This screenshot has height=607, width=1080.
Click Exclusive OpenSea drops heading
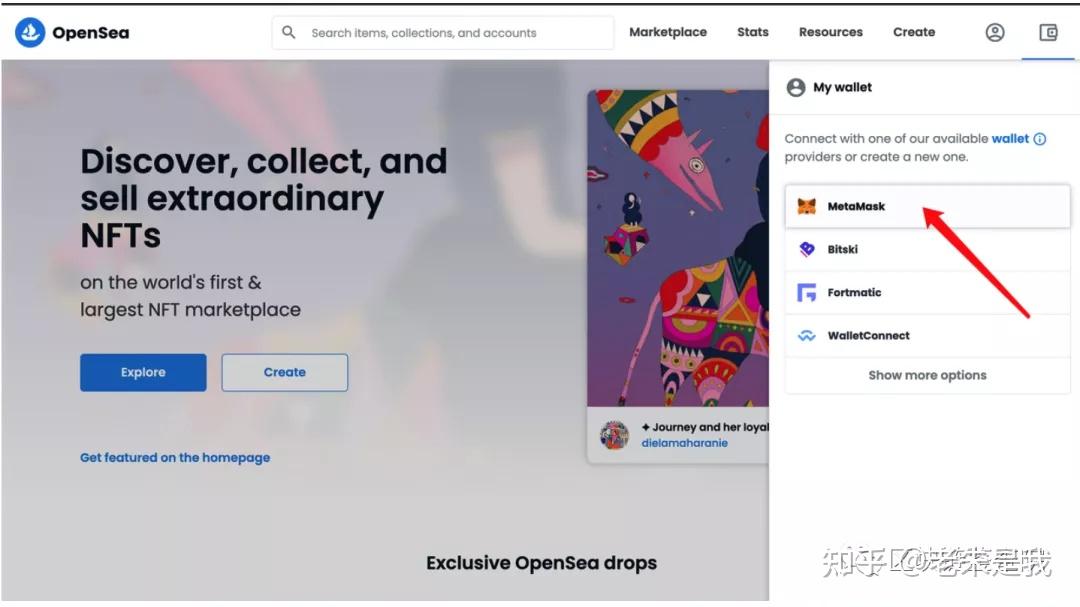pos(541,563)
